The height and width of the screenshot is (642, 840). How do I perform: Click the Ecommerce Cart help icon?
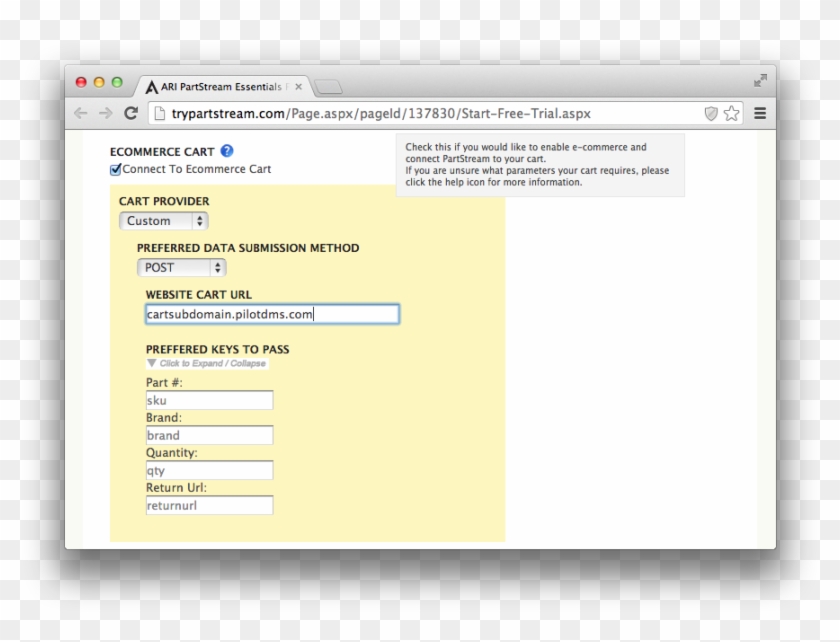click(227, 151)
